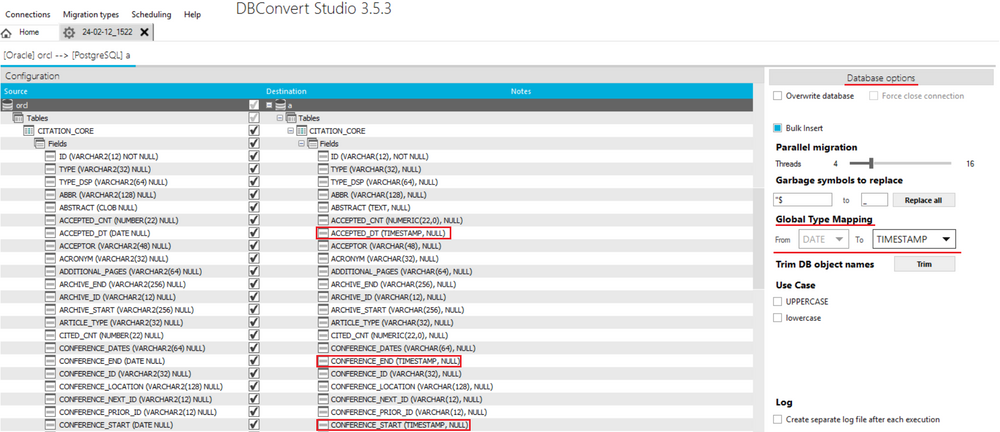
Task: Click field icon of destination CONFERENCE_END (TIMESTAMP, NULL)
Action: click(x=323, y=361)
